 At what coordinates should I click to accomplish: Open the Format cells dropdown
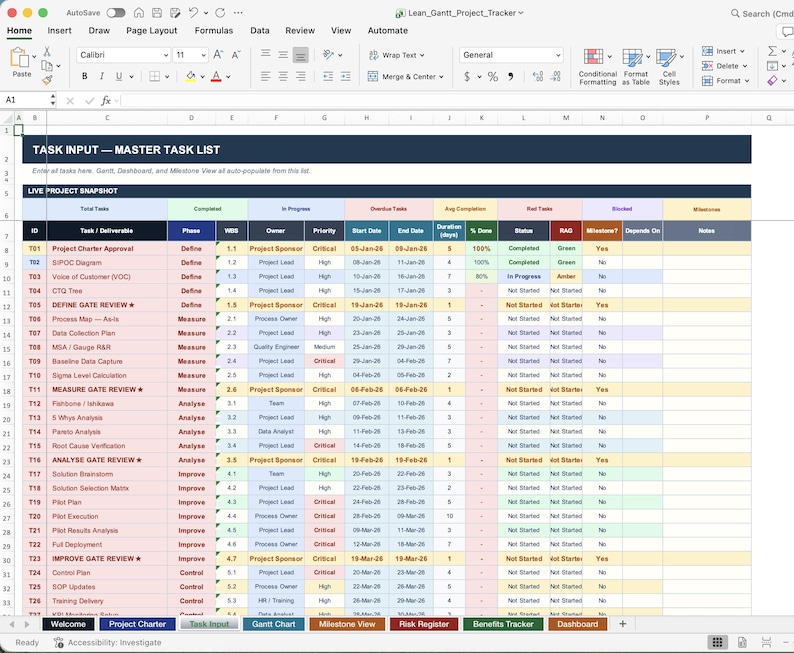coord(725,80)
